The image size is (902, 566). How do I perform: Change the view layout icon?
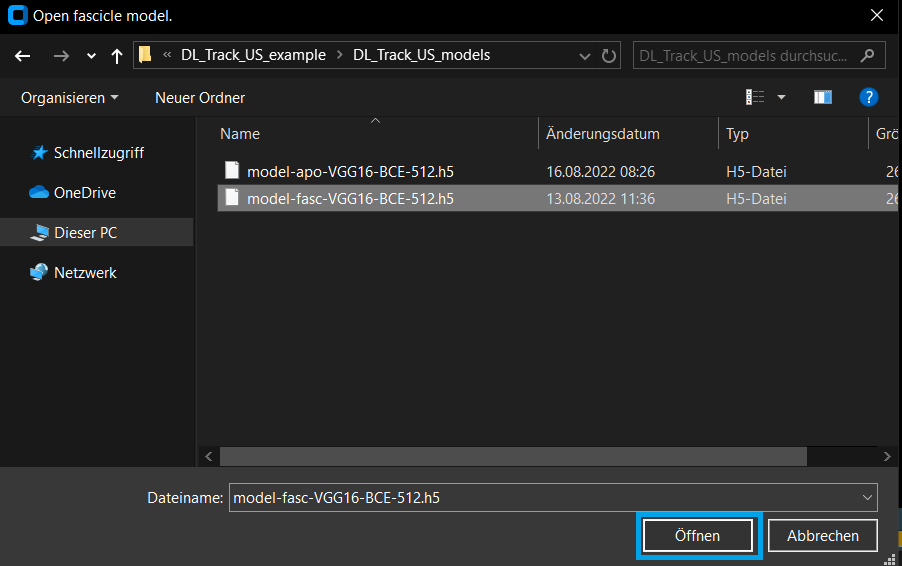pos(756,97)
